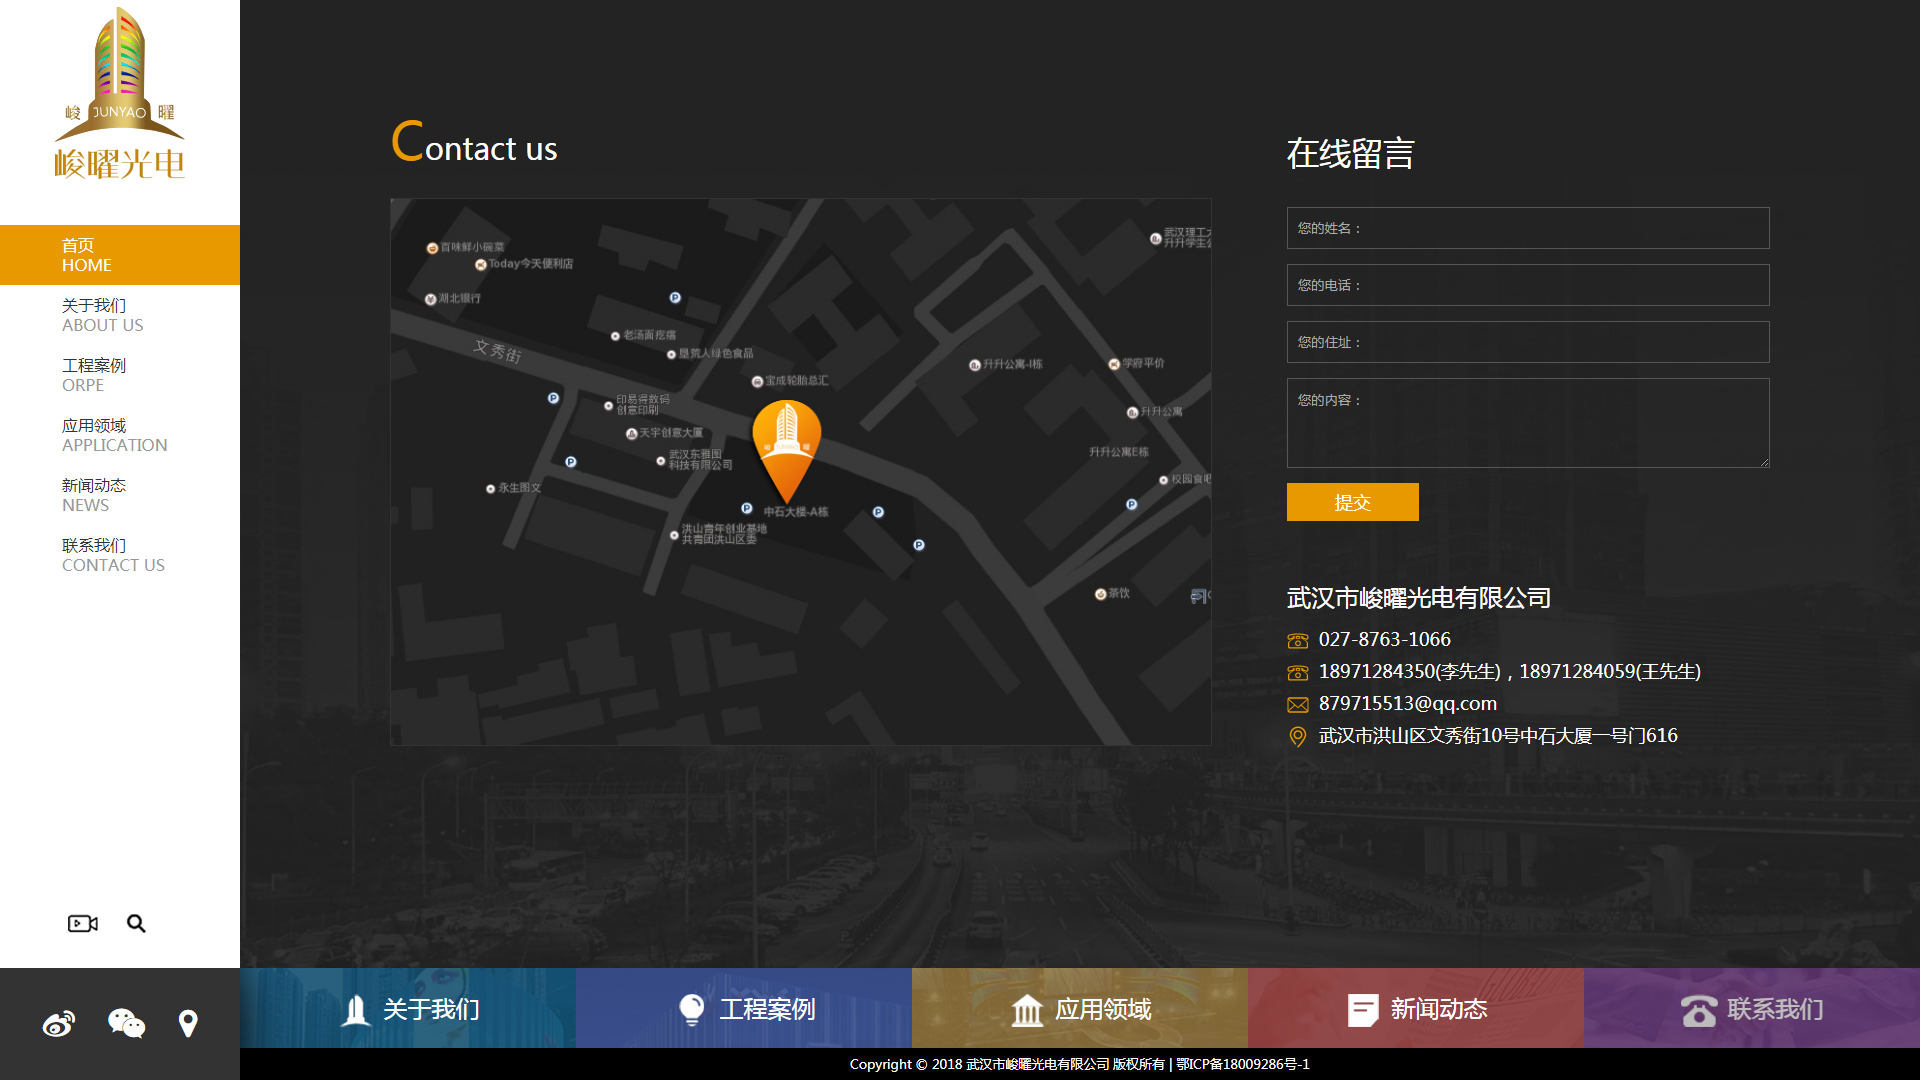
Task: Click the location pin icon in footer
Action: pyautogui.click(x=188, y=1023)
